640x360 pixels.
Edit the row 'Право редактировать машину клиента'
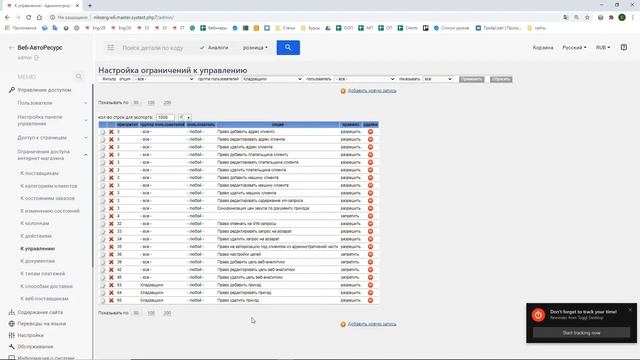pyautogui.click(x=102, y=185)
